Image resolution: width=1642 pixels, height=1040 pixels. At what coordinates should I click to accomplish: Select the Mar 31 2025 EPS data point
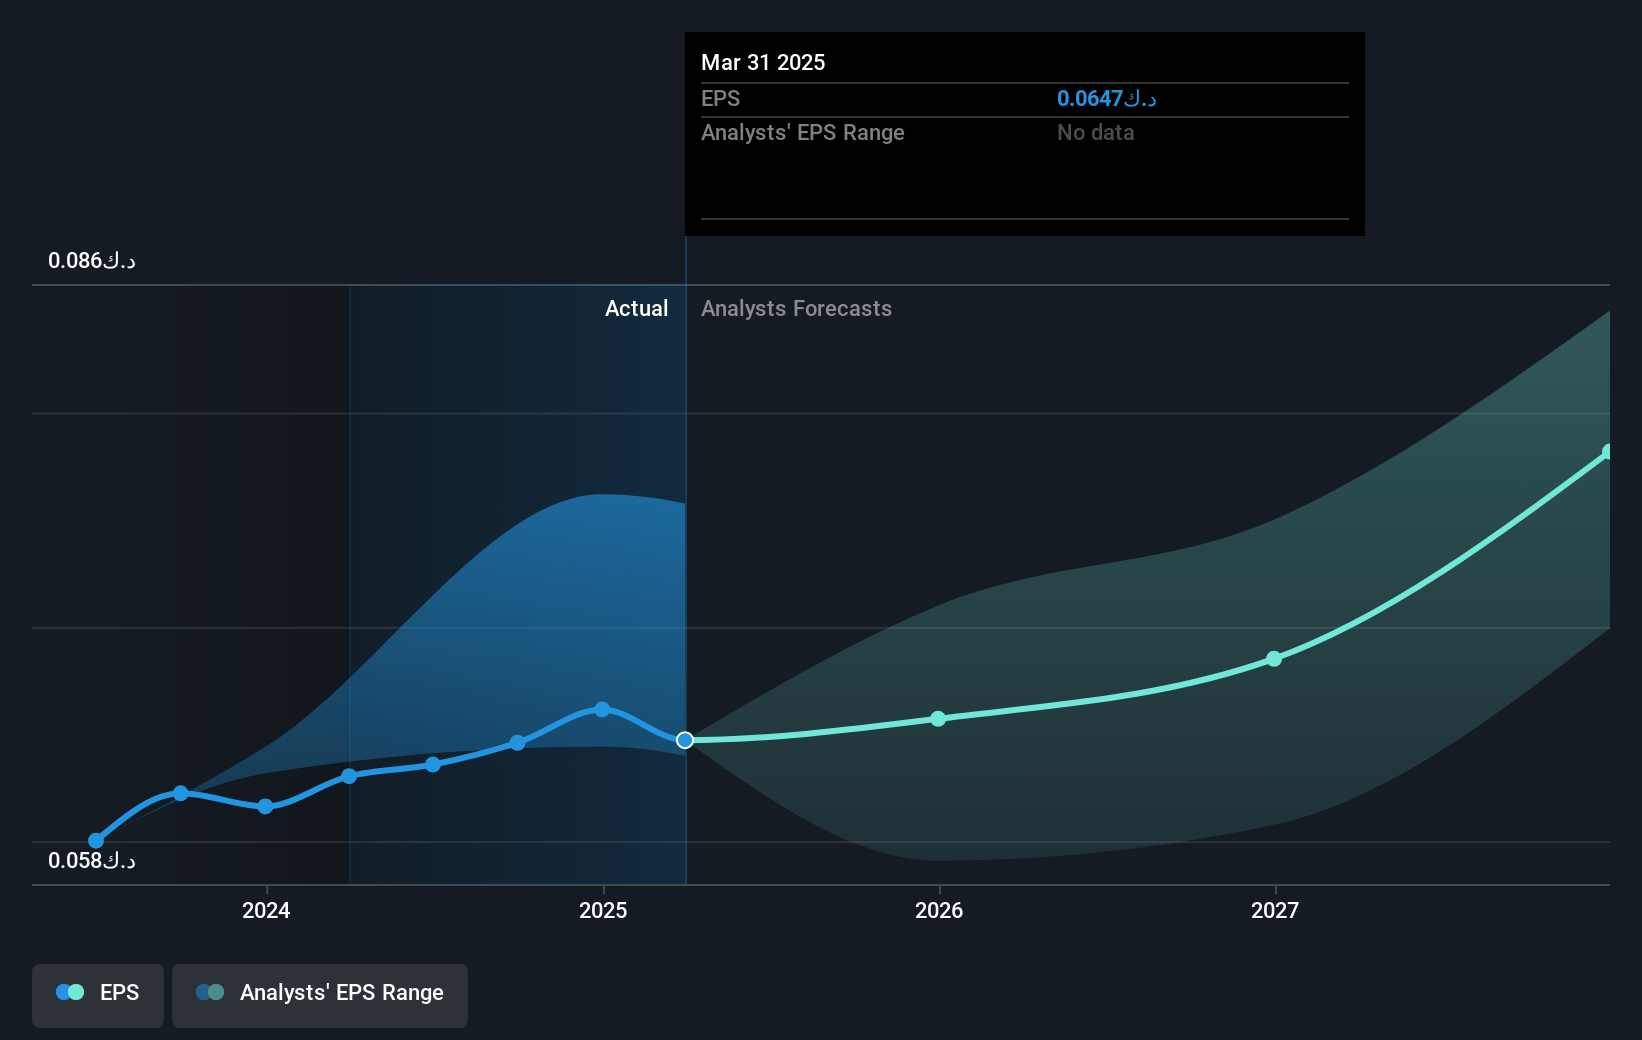click(685, 740)
